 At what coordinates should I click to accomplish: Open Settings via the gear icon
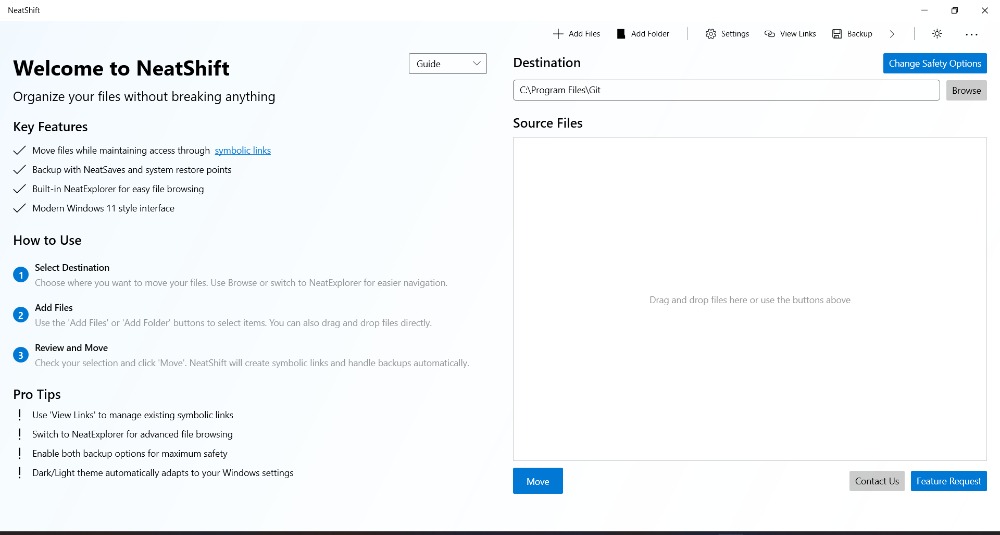[711, 34]
